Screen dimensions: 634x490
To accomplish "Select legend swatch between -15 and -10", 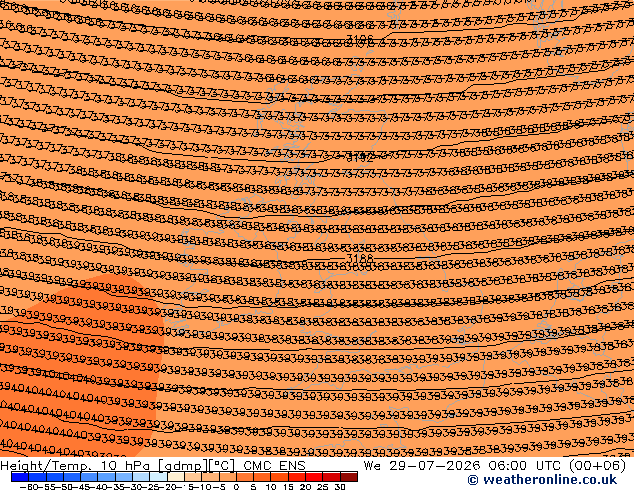I will coord(193,477).
